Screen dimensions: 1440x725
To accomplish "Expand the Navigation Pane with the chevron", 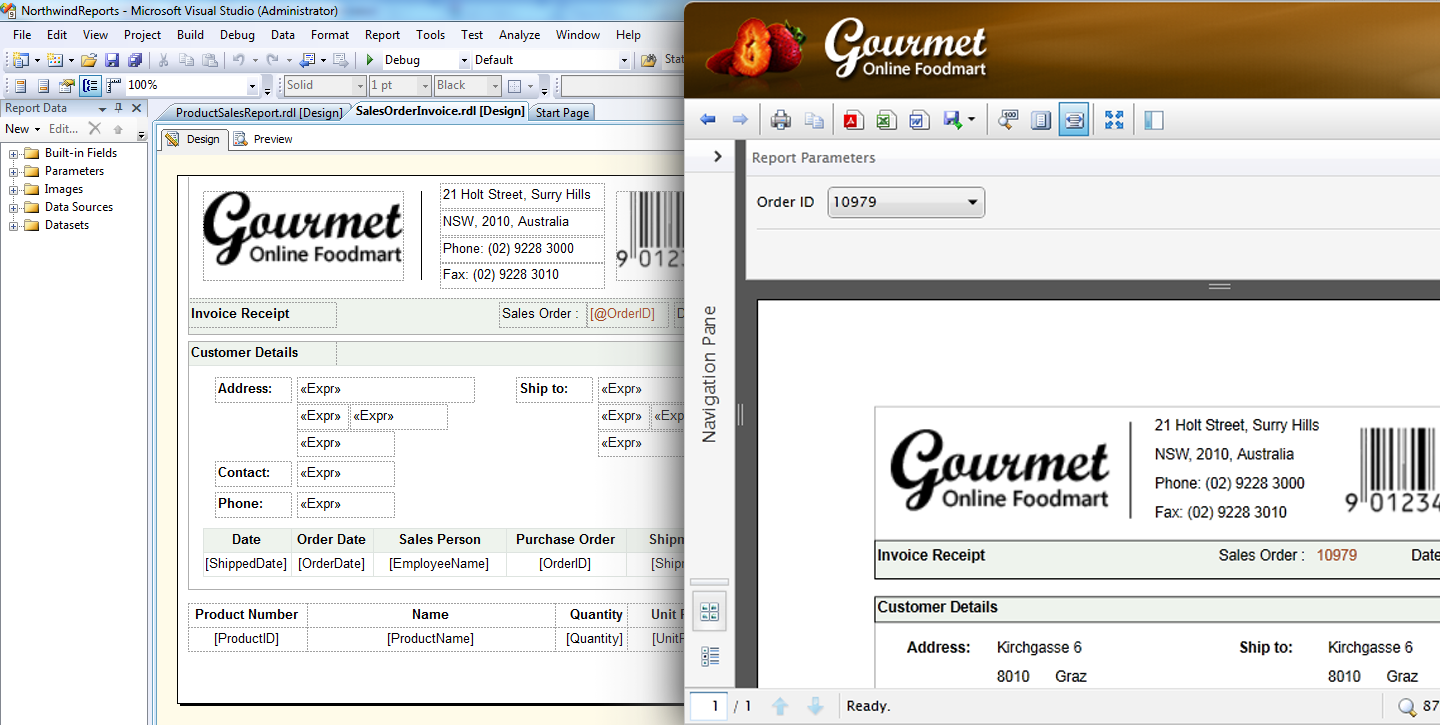I will tap(717, 156).
